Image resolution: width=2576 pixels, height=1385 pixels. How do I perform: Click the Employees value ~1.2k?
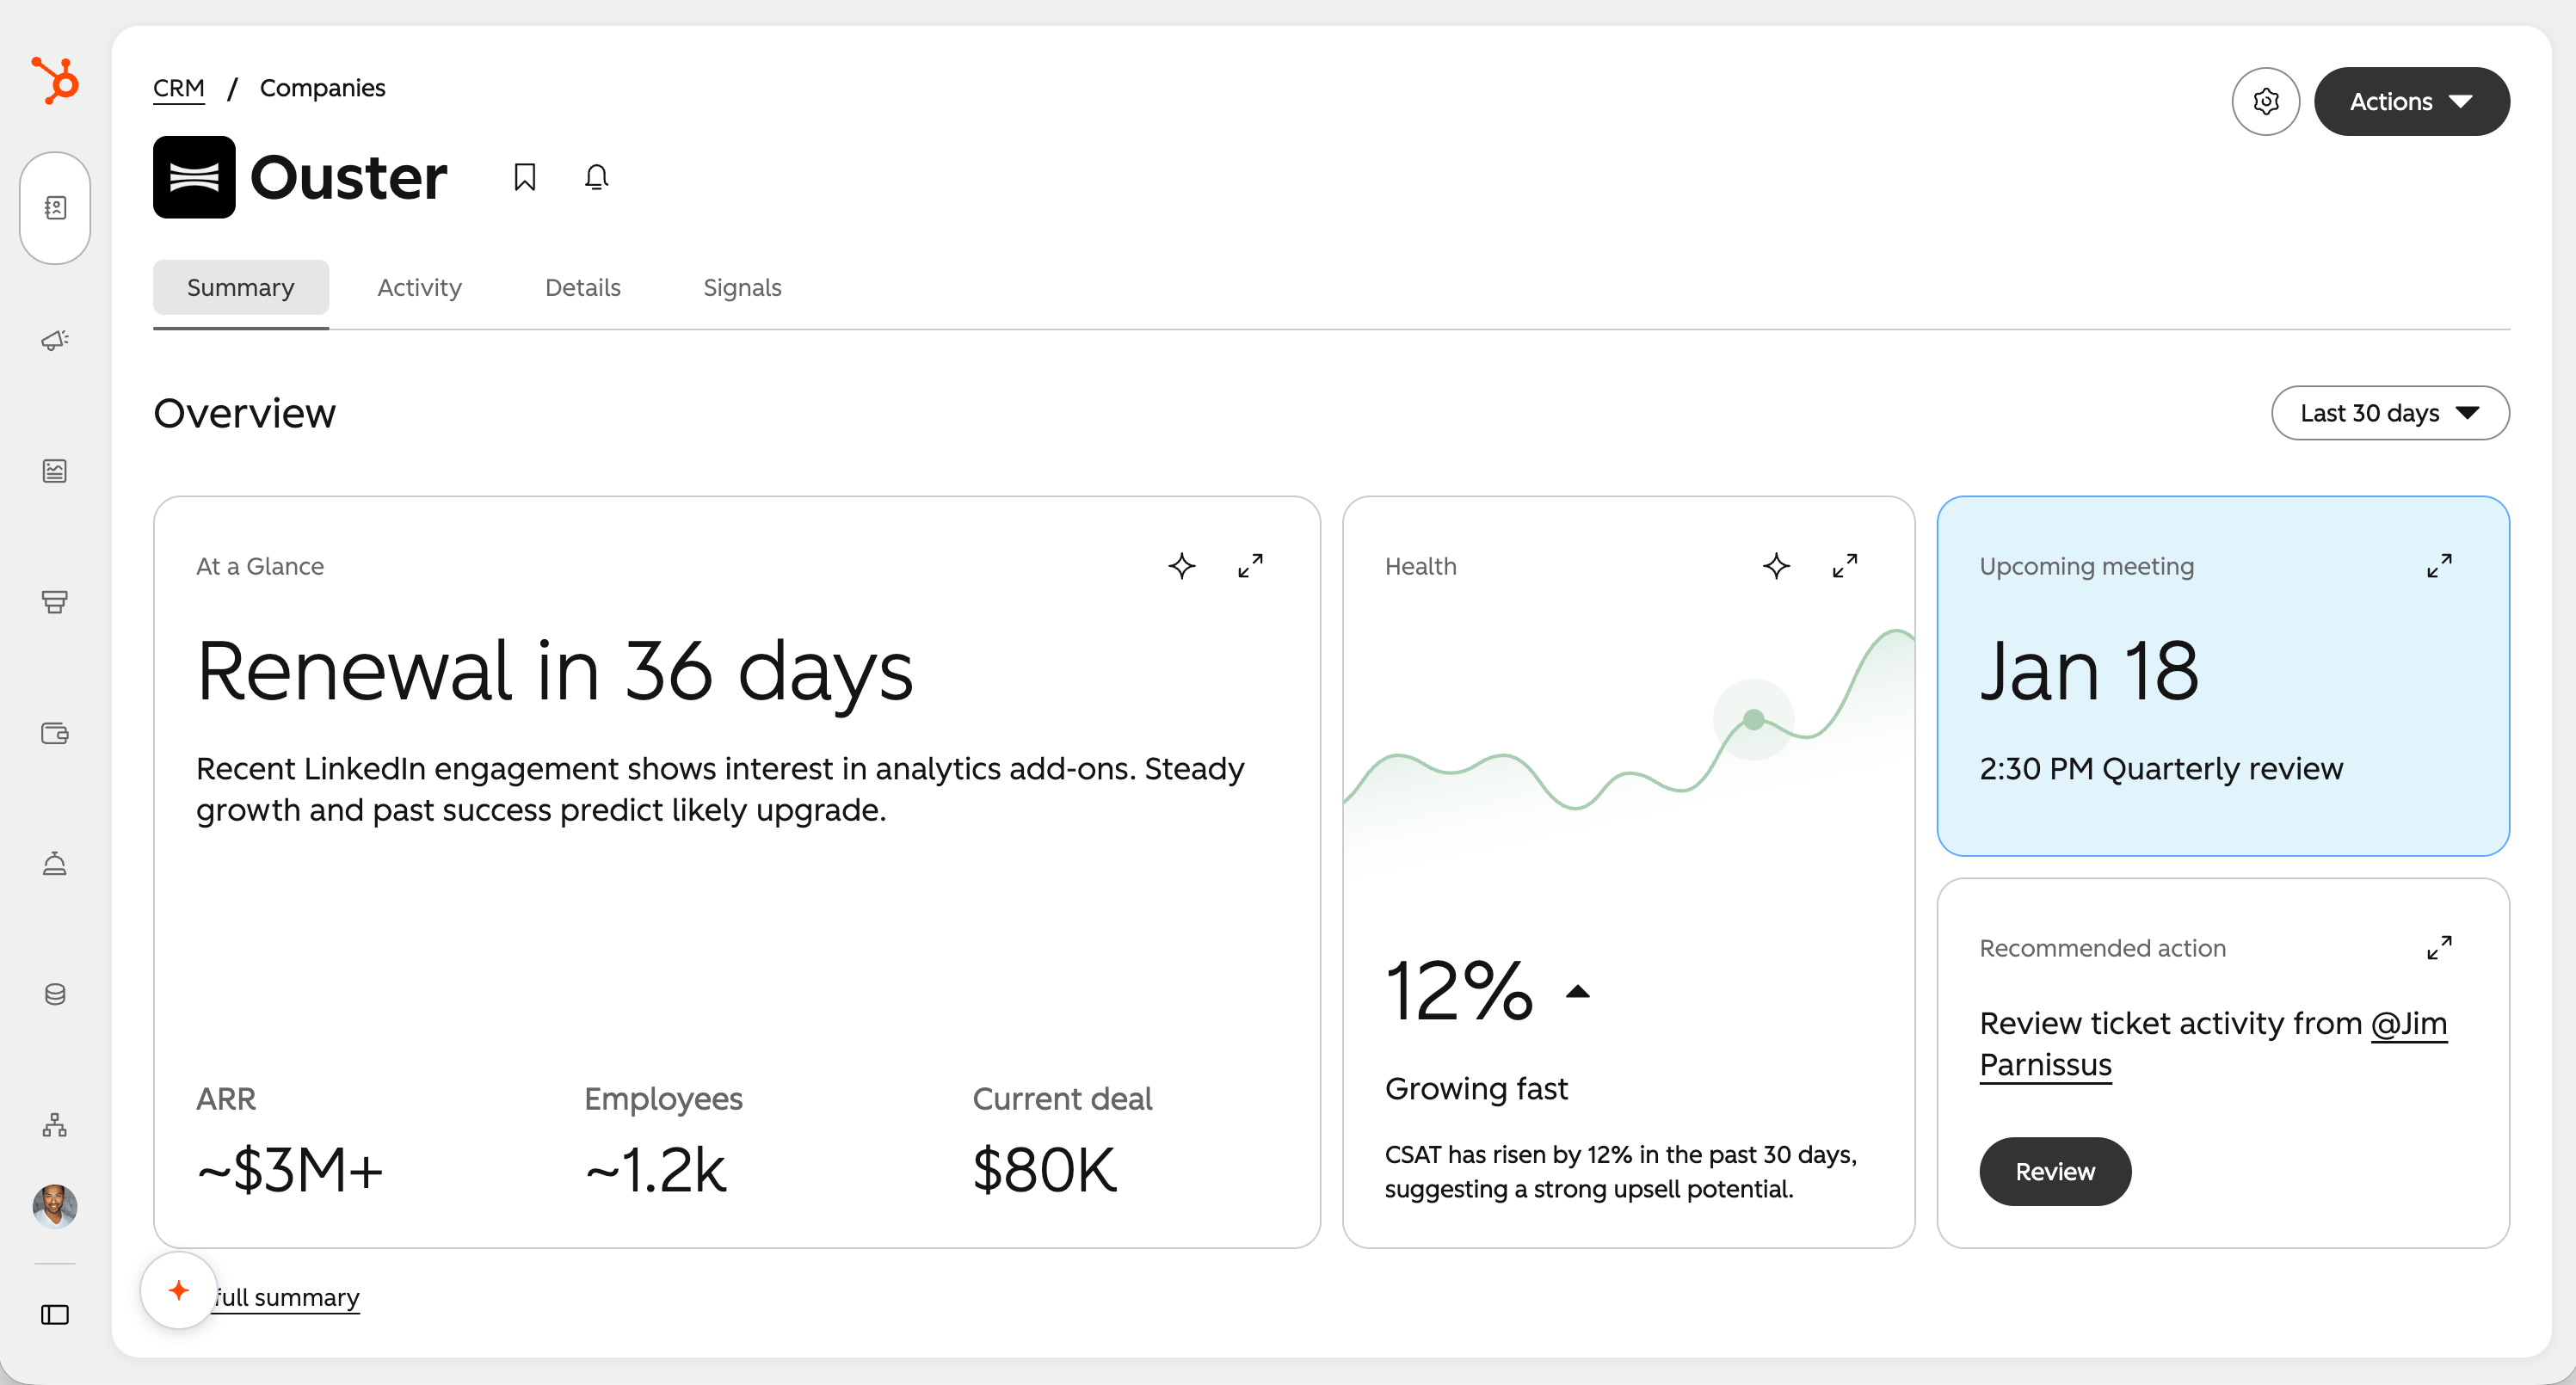click(x=655, y=1170)
